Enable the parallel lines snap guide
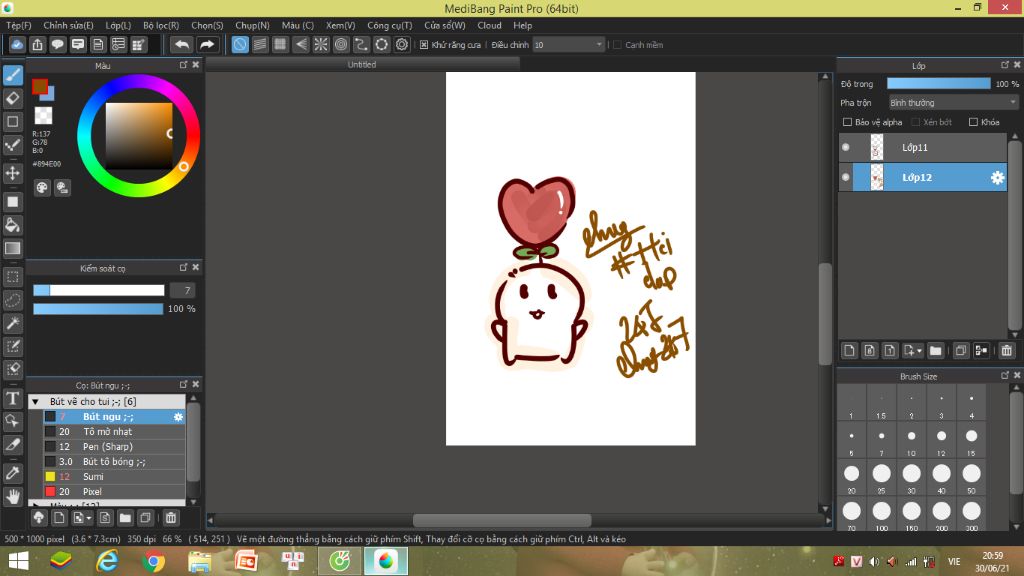 (260, 44)
